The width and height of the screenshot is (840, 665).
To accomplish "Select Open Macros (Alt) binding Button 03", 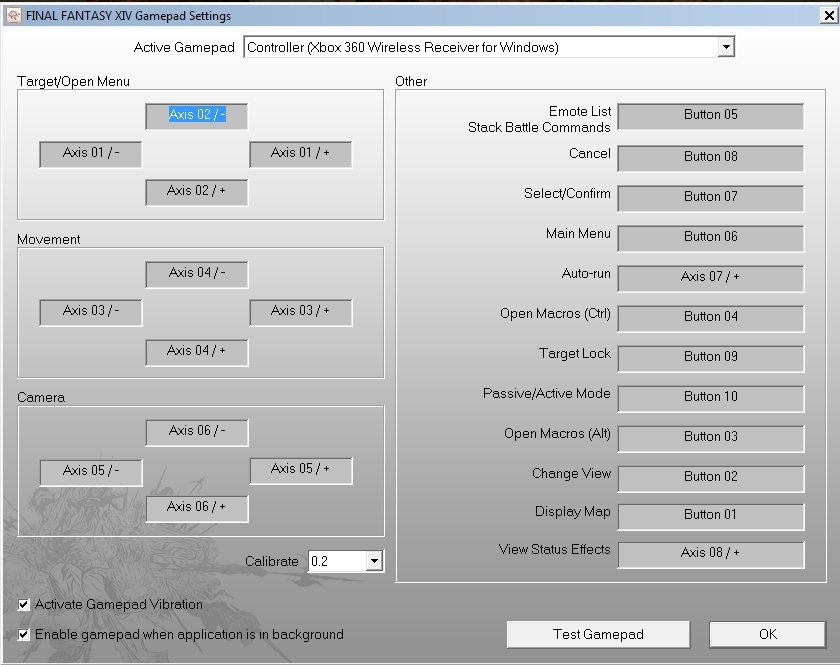I will 710,438.
